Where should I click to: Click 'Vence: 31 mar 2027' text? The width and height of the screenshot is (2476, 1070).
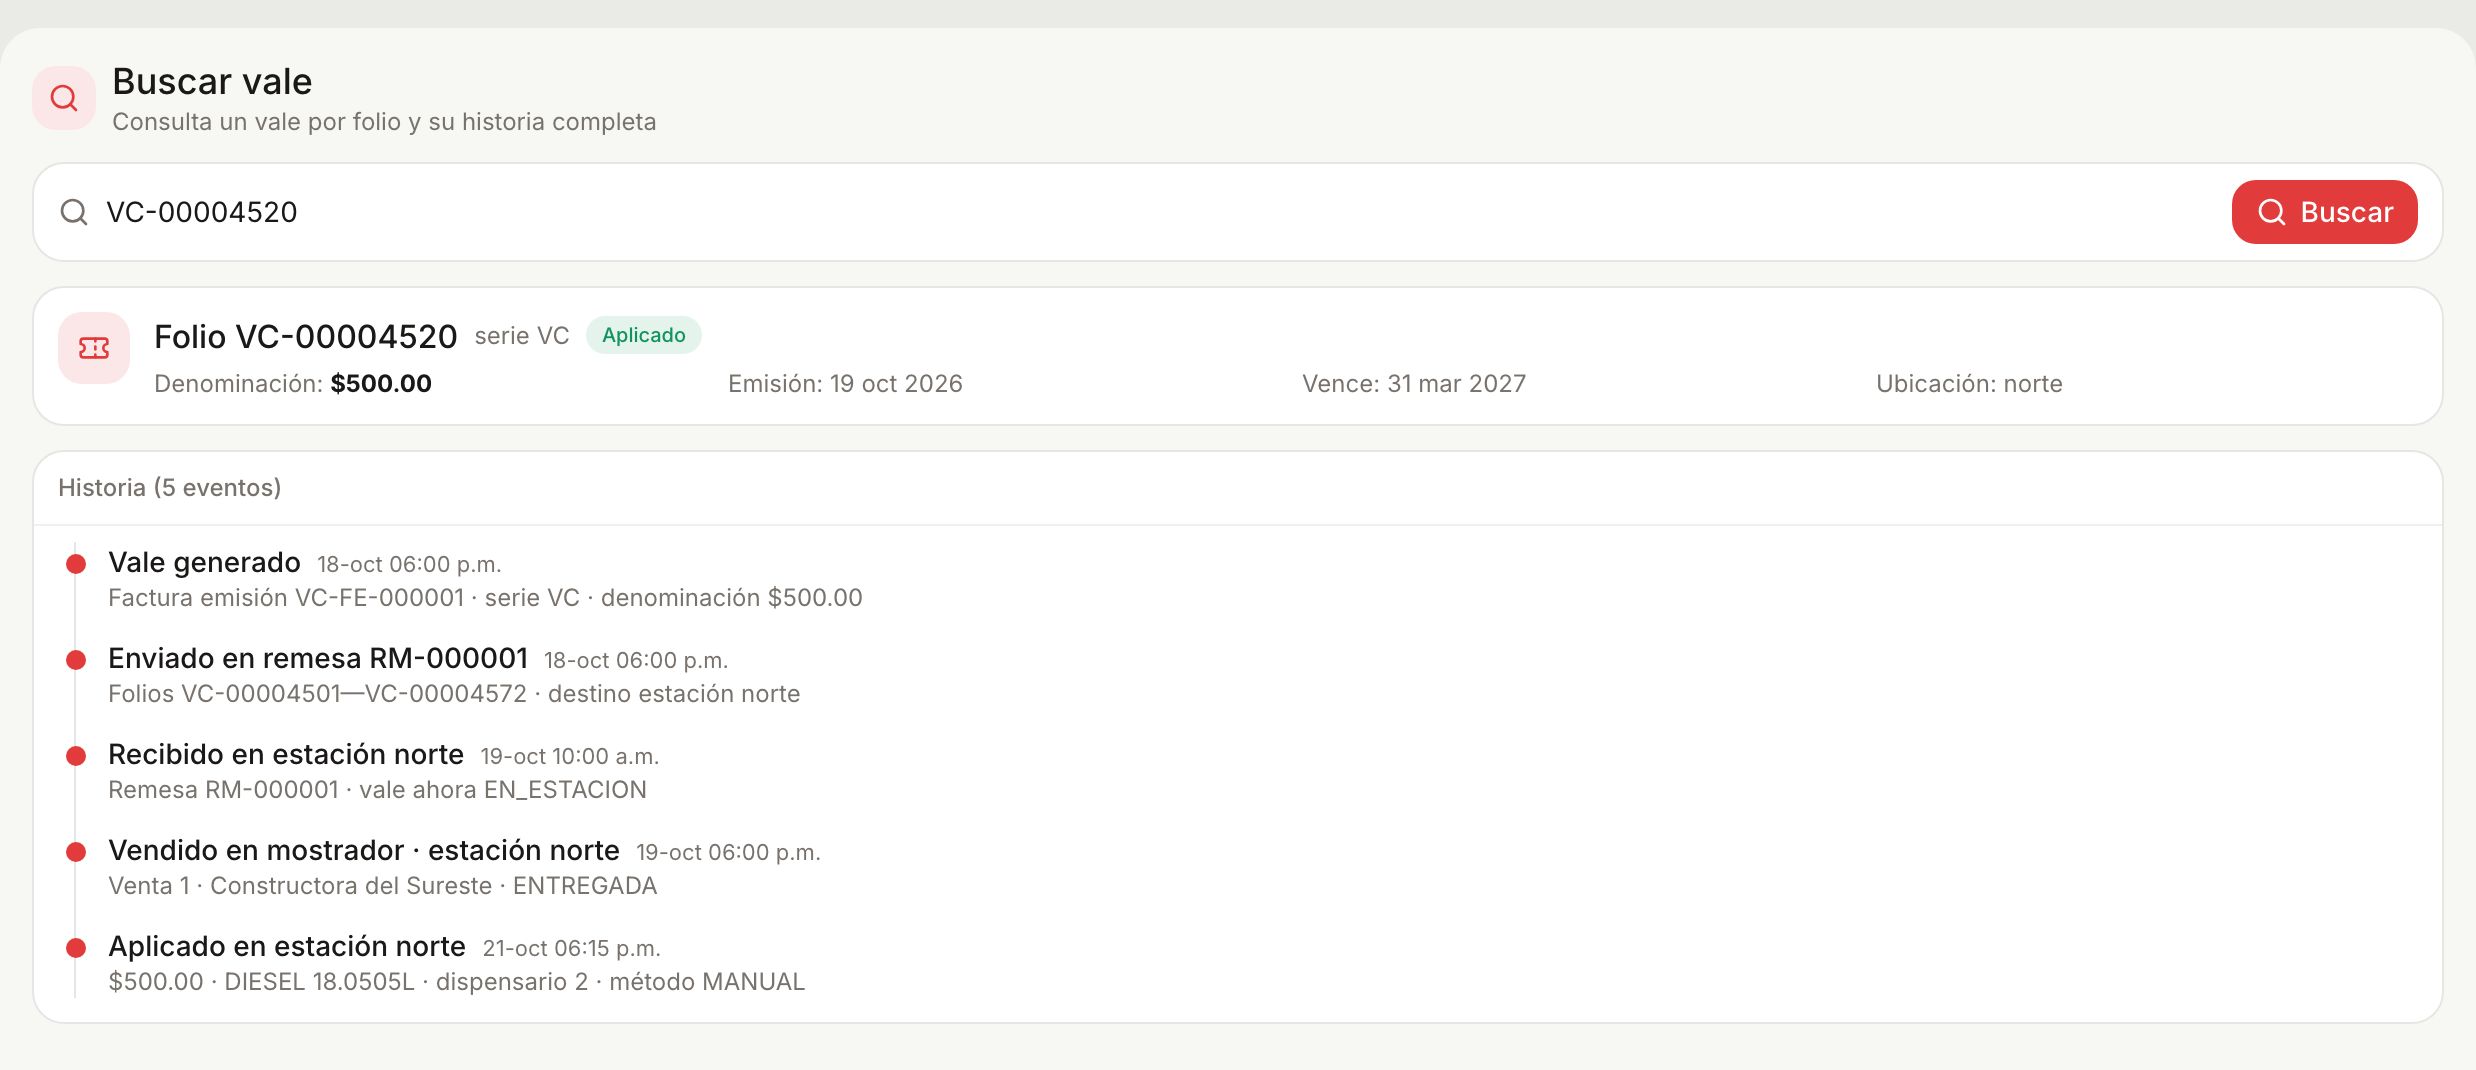click(x=1414, y=384)
